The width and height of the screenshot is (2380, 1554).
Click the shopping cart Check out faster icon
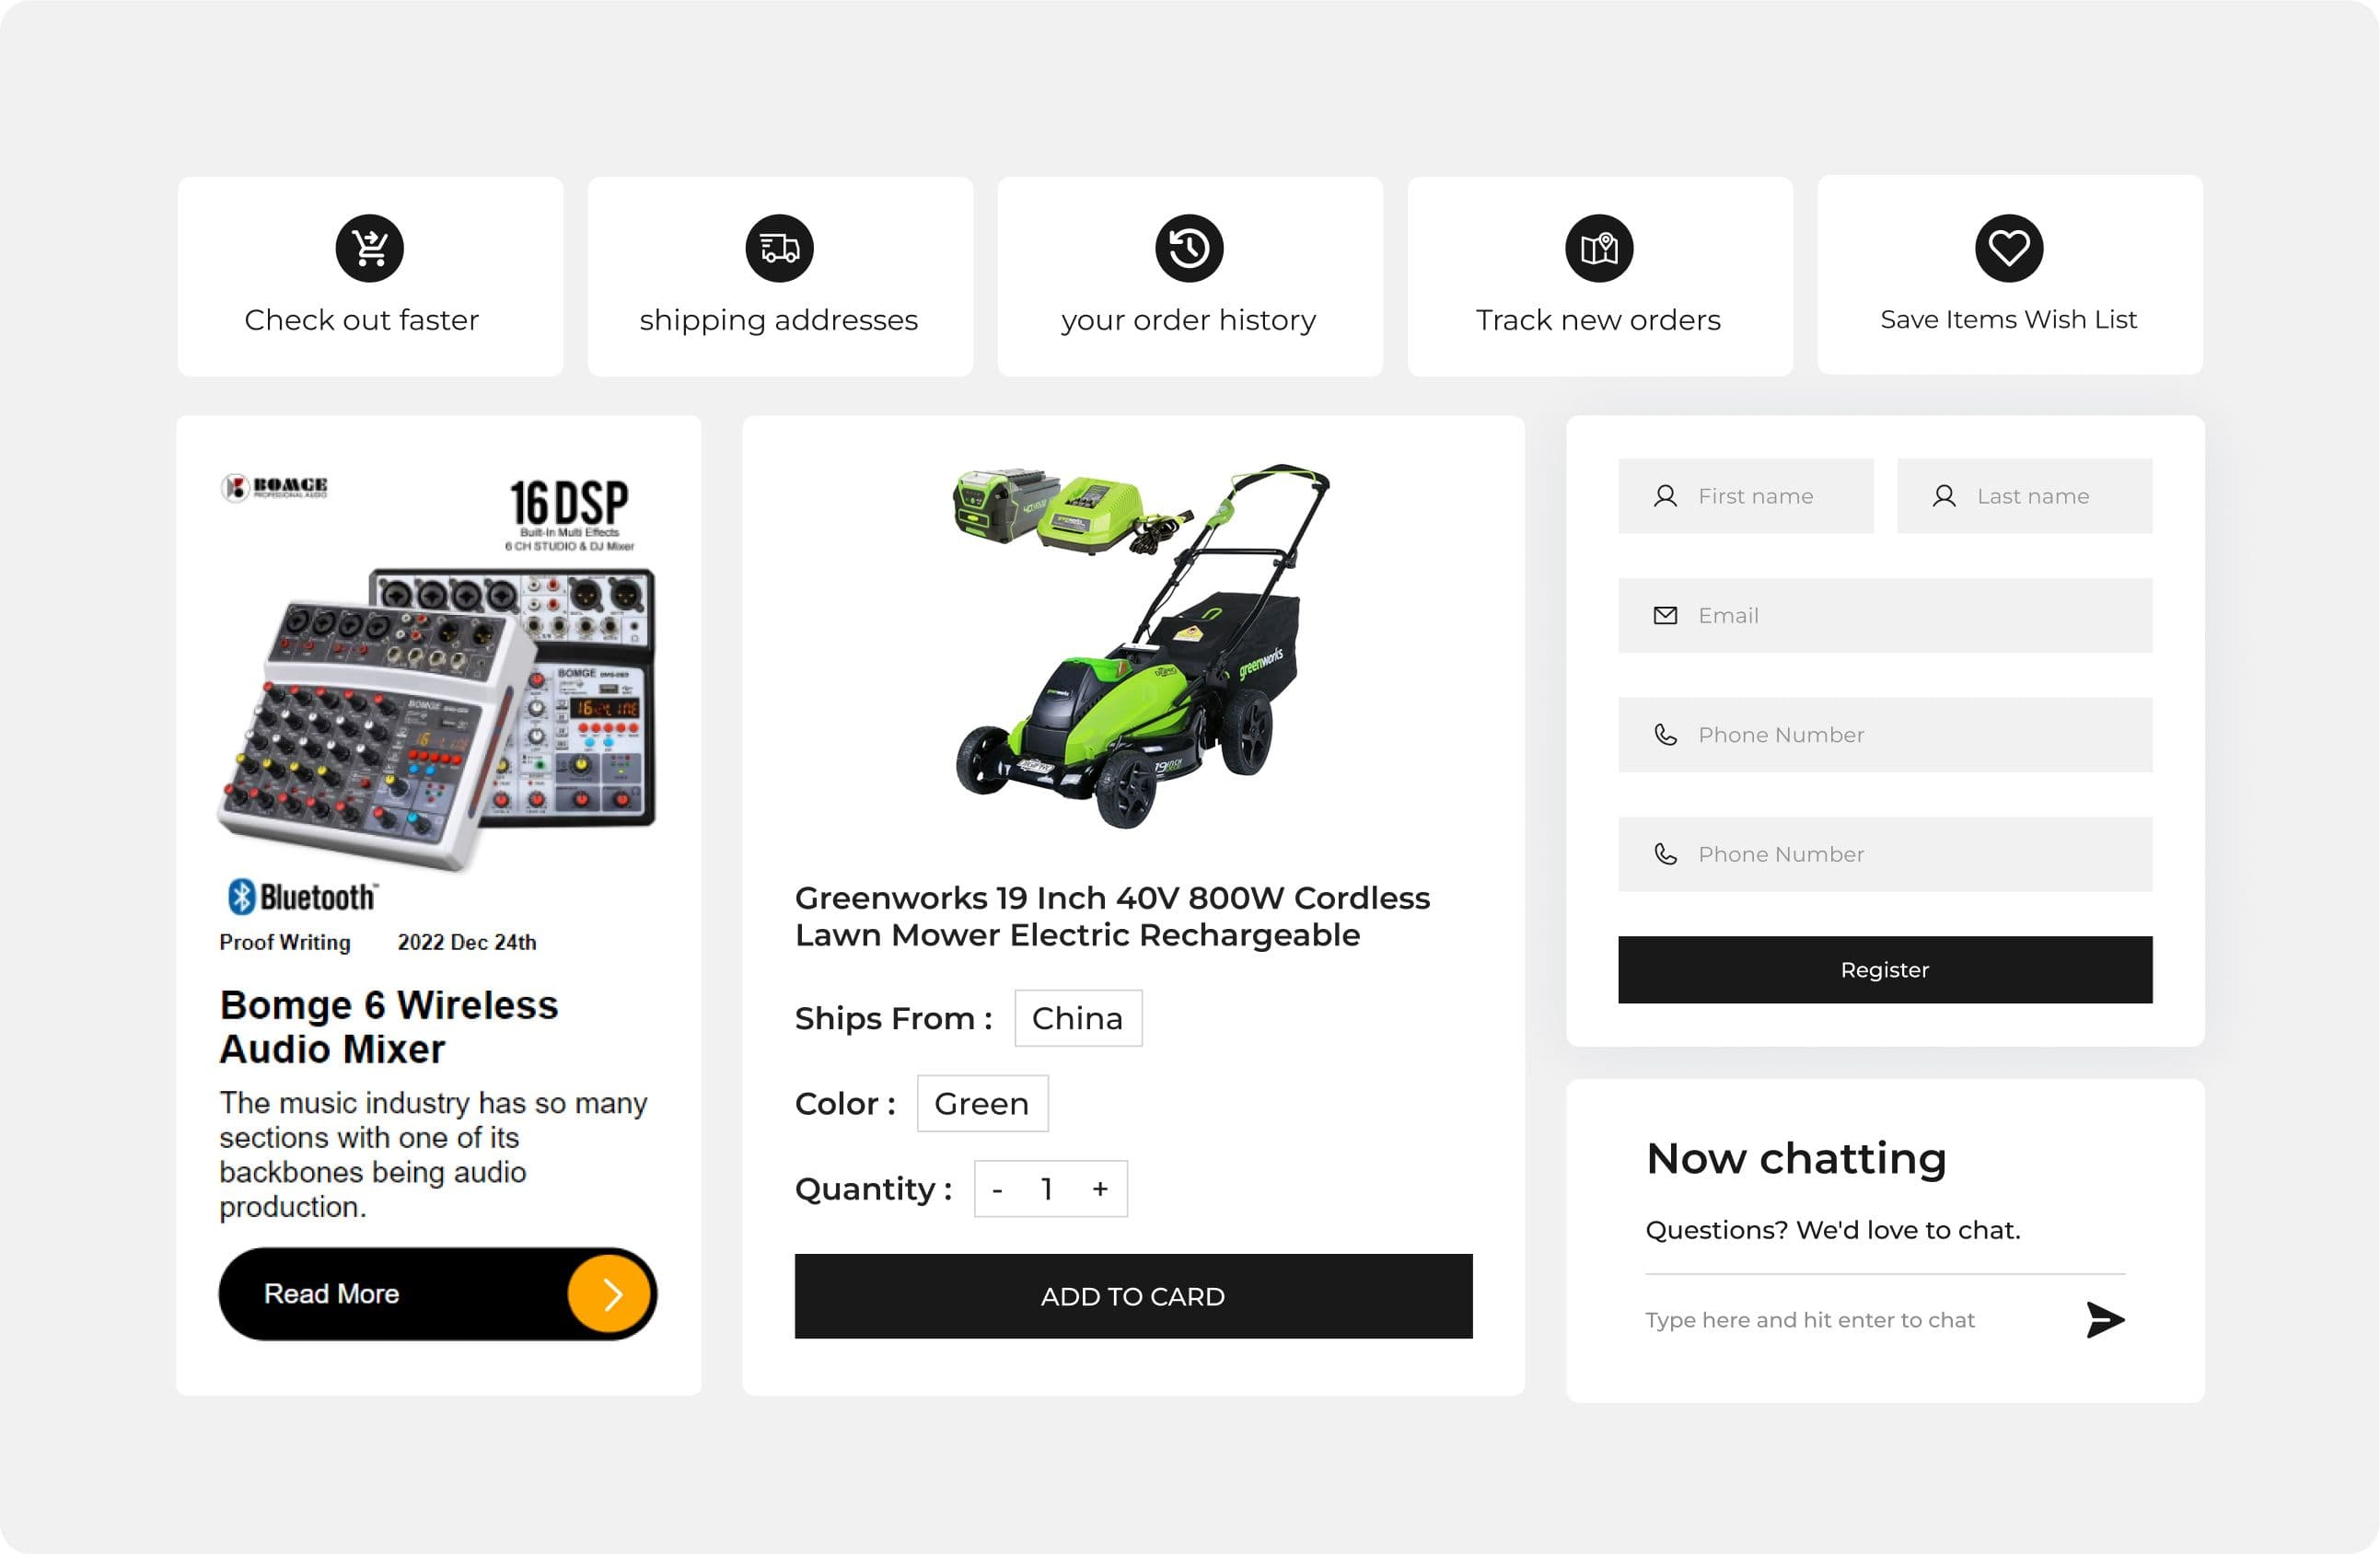coord(369,248)
